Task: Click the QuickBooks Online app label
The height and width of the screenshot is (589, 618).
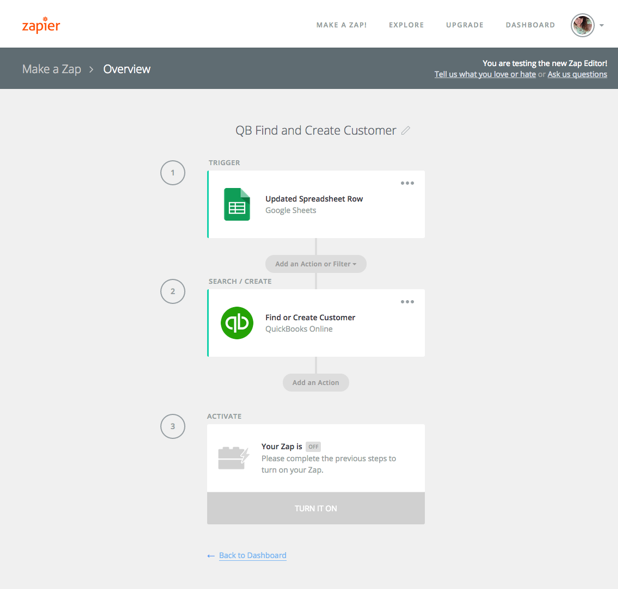Action: (299, 329)
